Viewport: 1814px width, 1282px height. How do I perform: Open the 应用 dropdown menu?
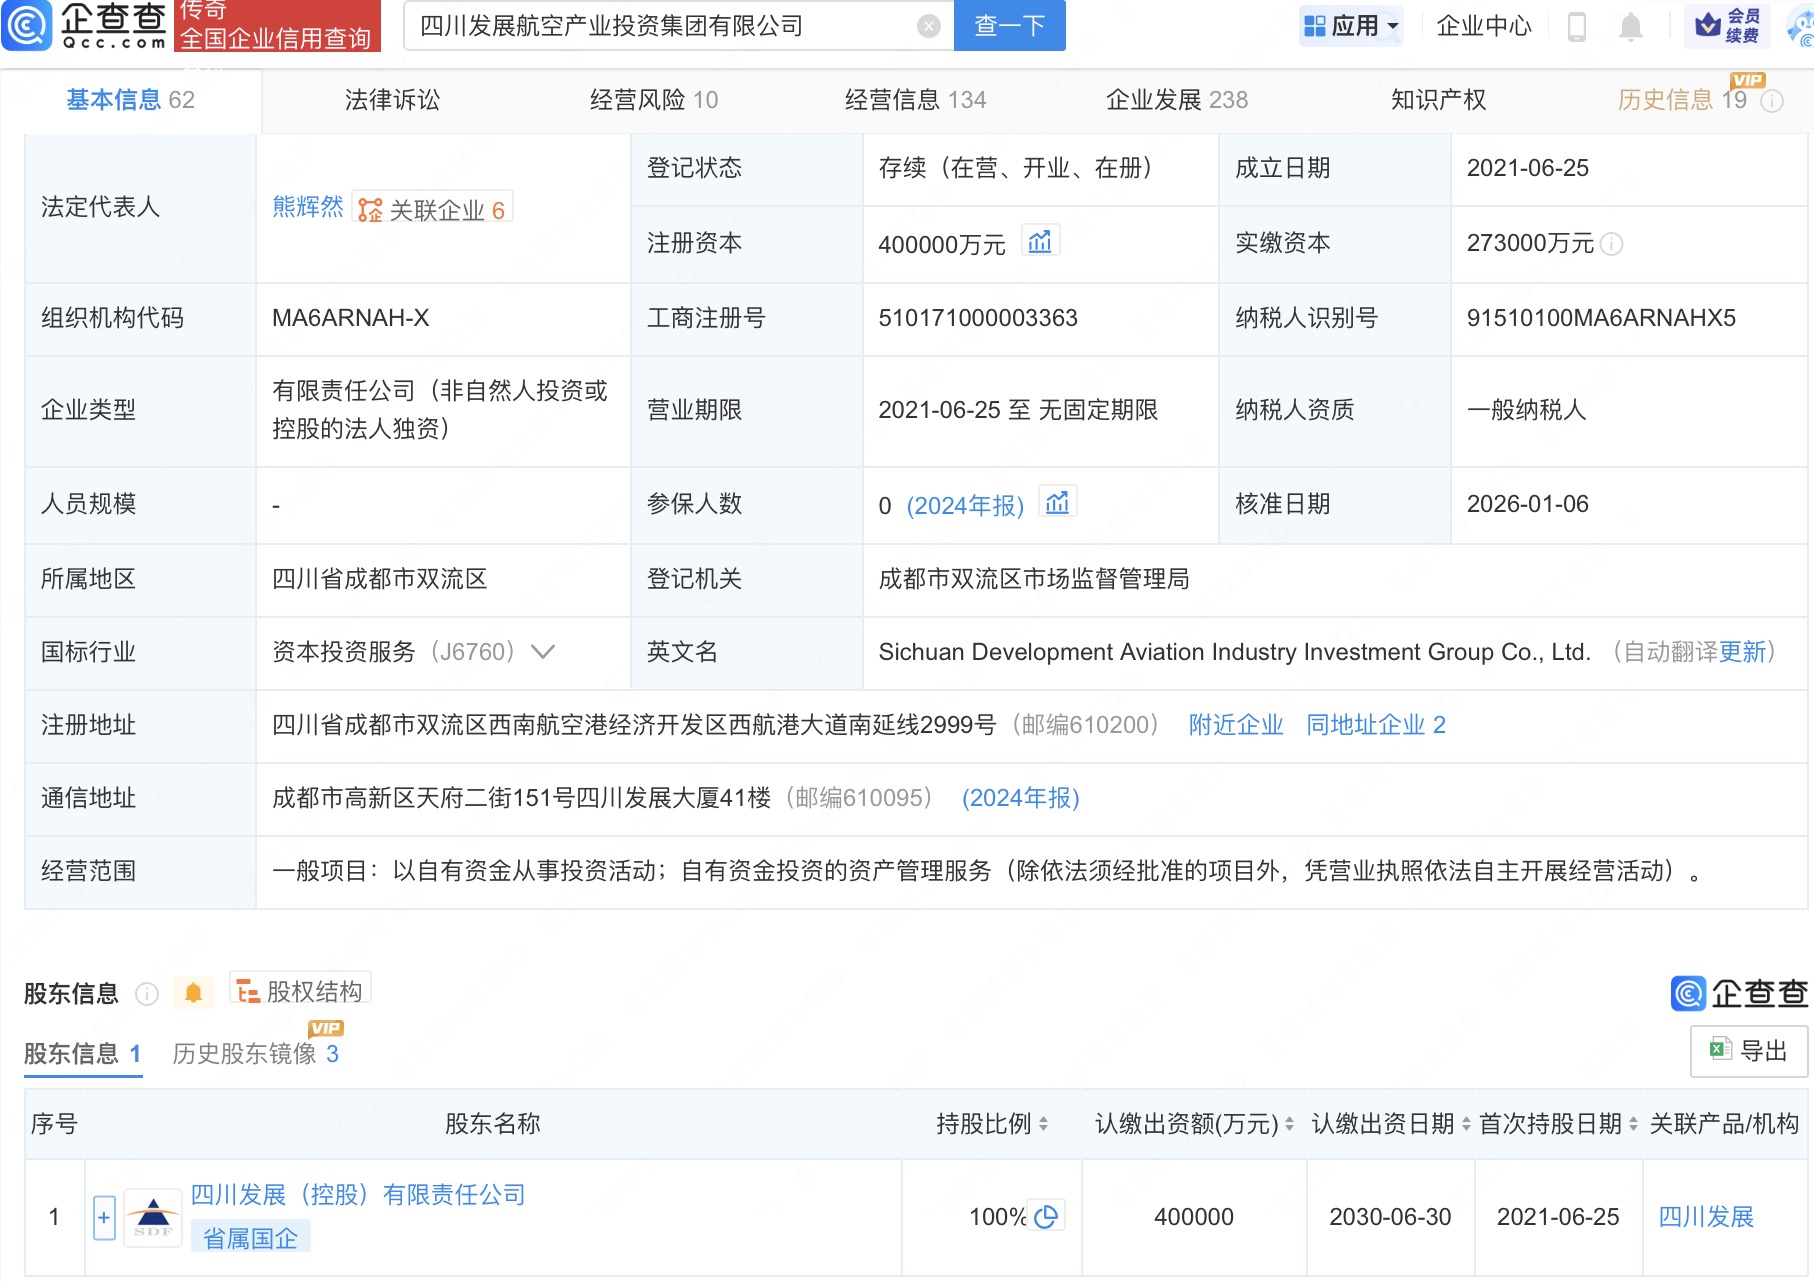1351,26
